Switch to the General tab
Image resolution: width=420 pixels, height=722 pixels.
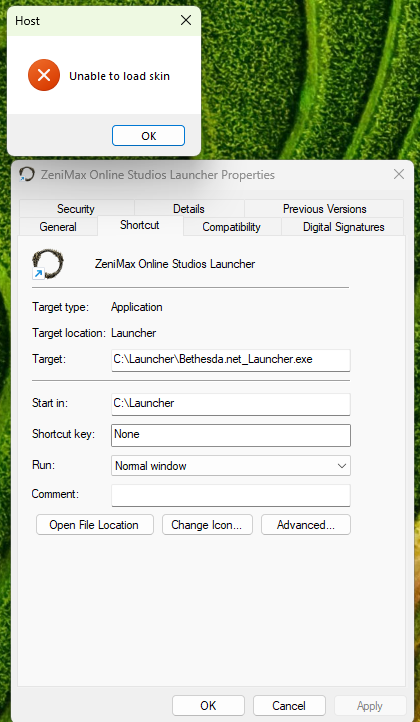58,227
